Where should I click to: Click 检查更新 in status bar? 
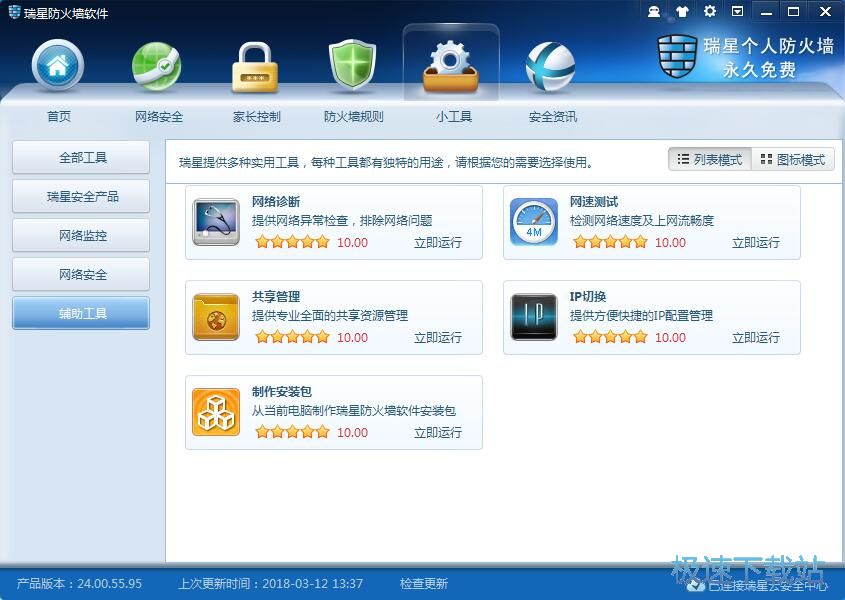[x=424, y=583]
